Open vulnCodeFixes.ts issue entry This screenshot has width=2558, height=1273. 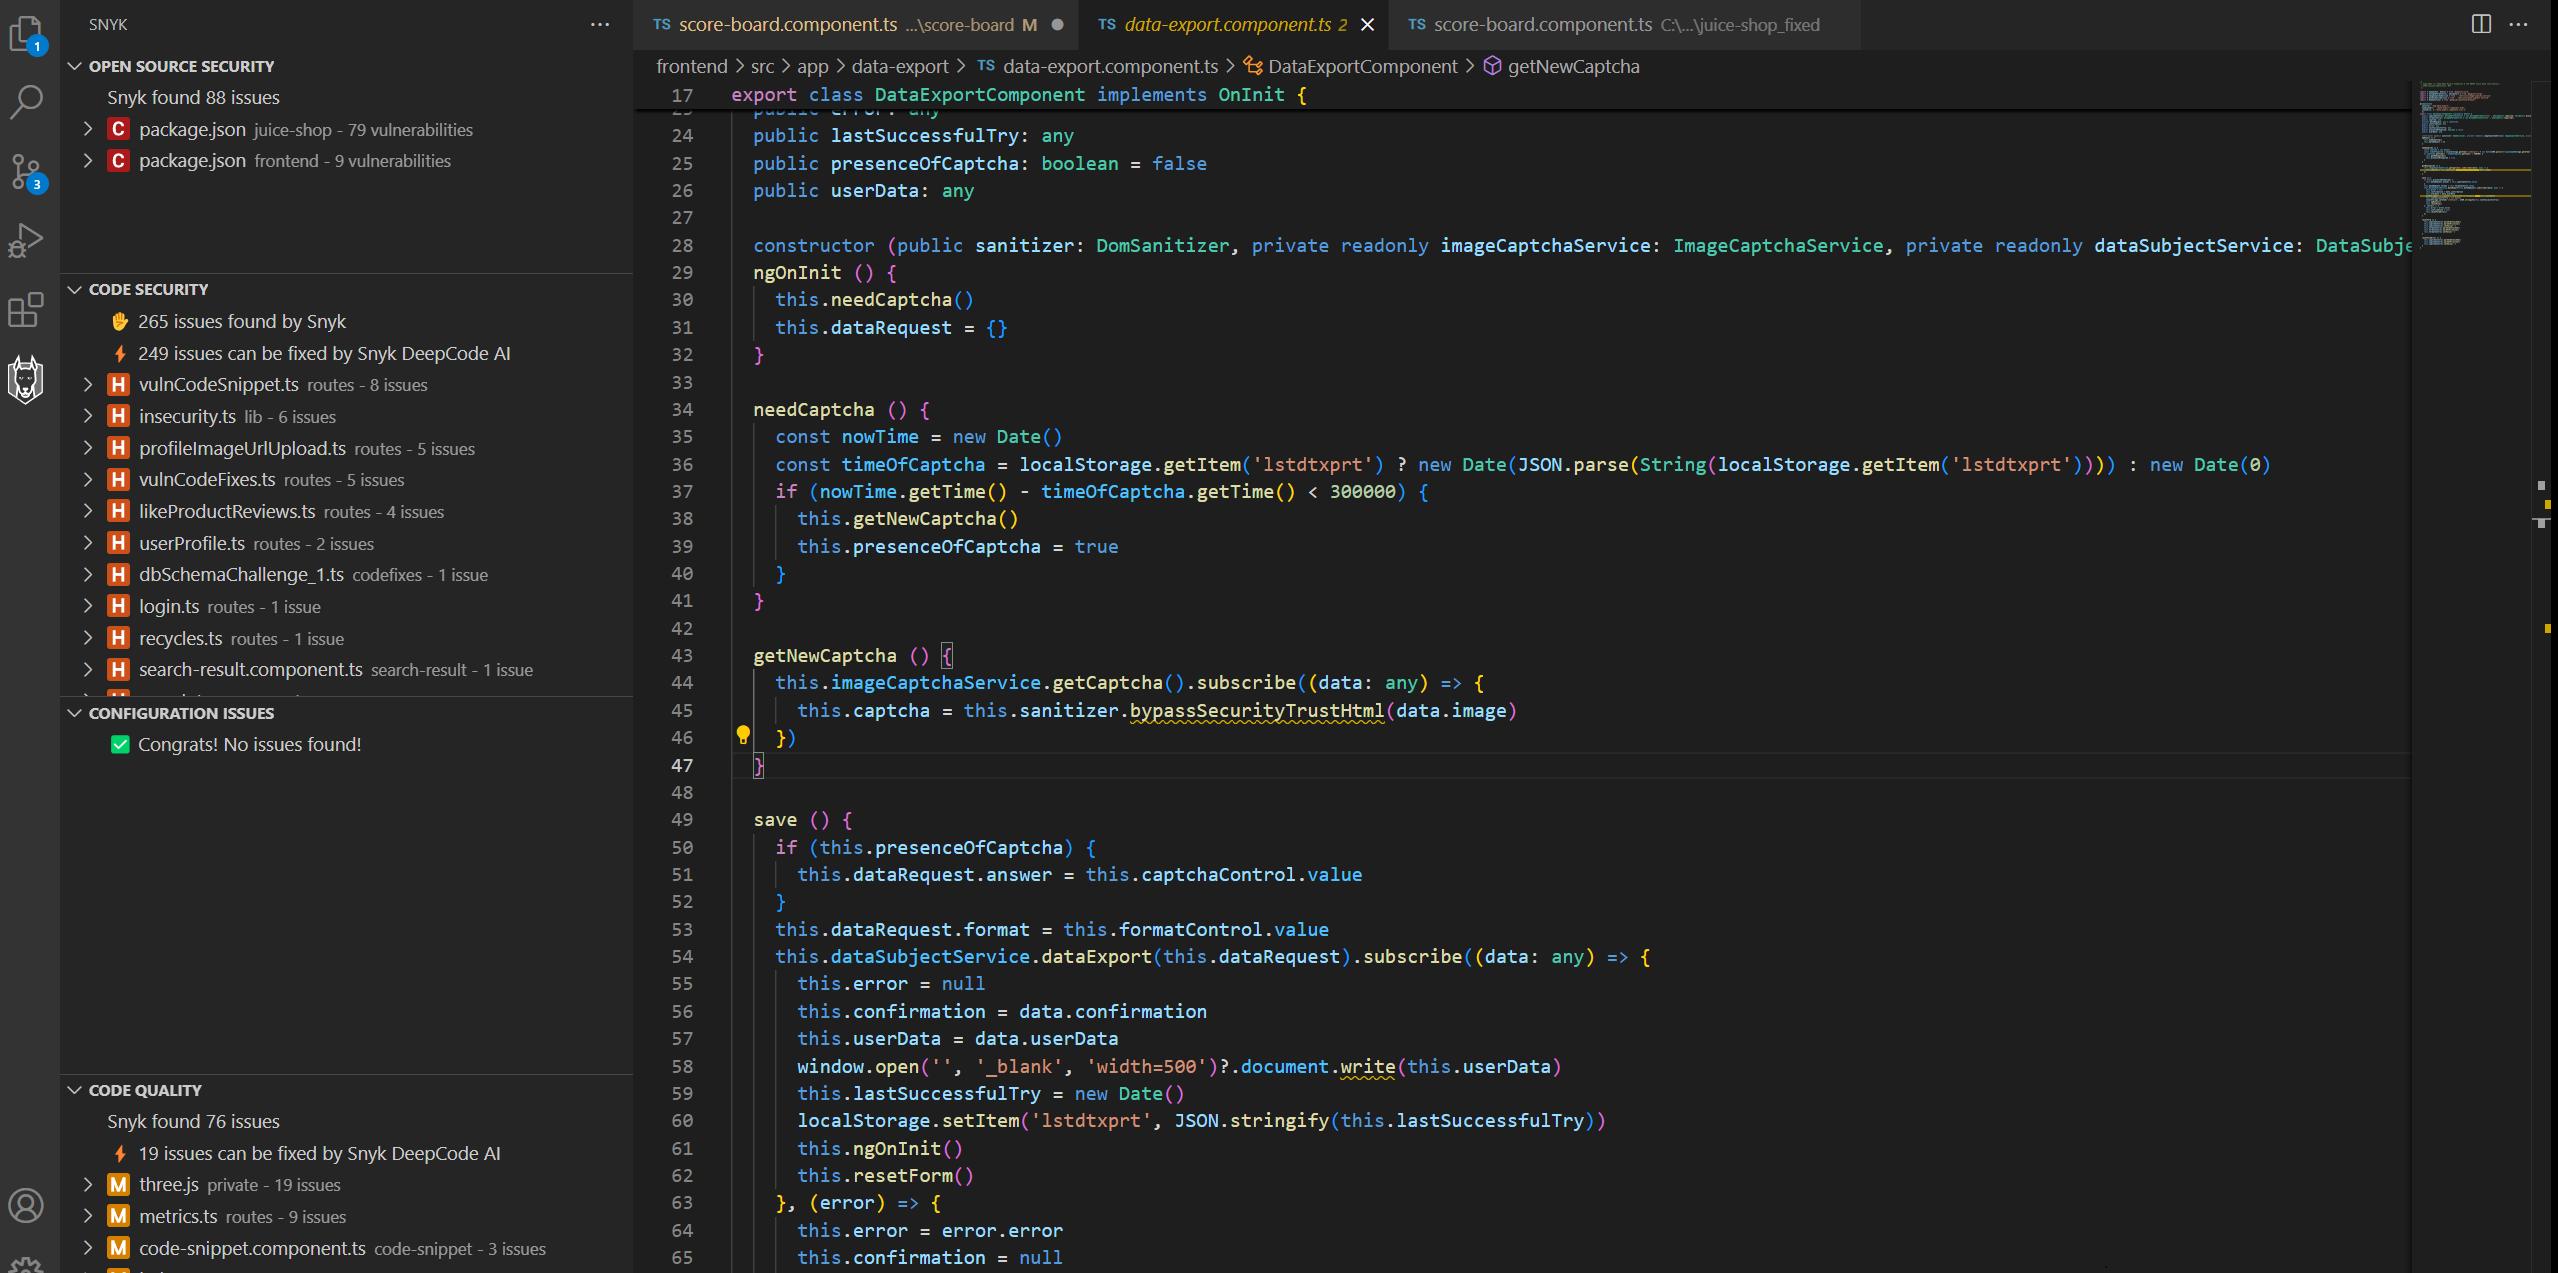point(346,480)
